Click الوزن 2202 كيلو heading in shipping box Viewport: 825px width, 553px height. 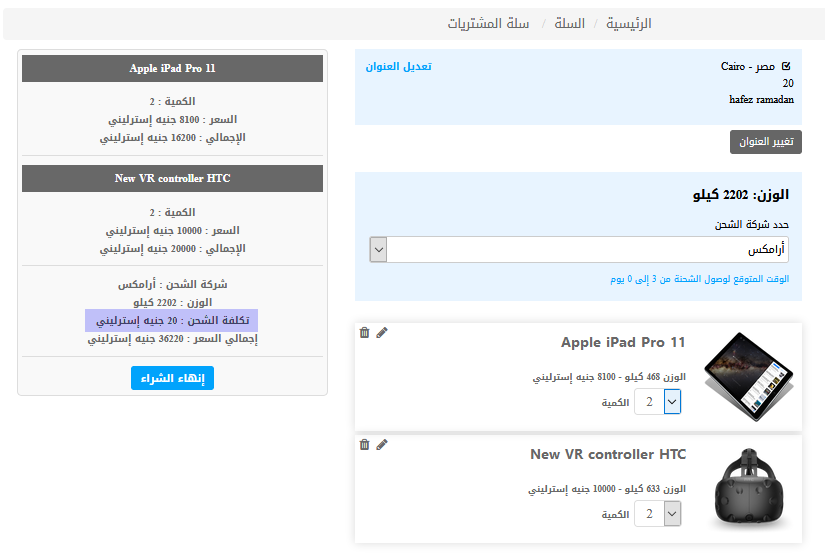[x=741, y=195]
